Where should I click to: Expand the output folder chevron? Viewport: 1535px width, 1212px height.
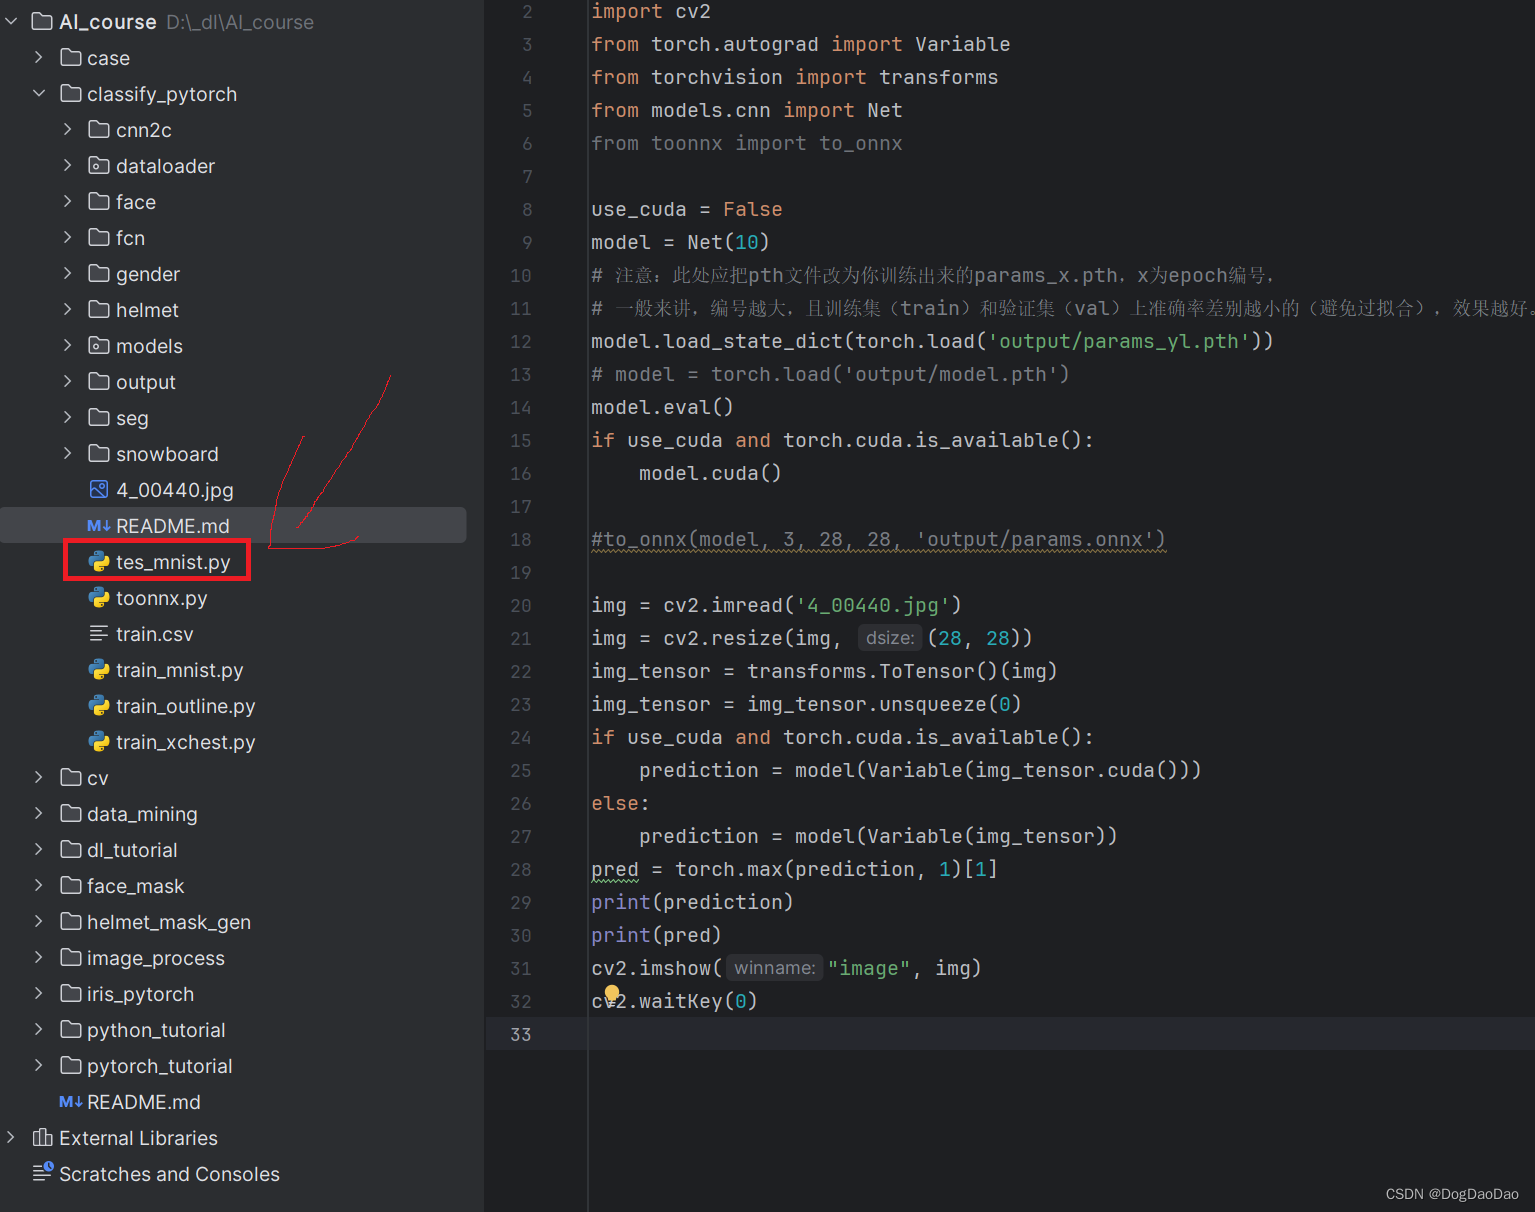(67, 381)
